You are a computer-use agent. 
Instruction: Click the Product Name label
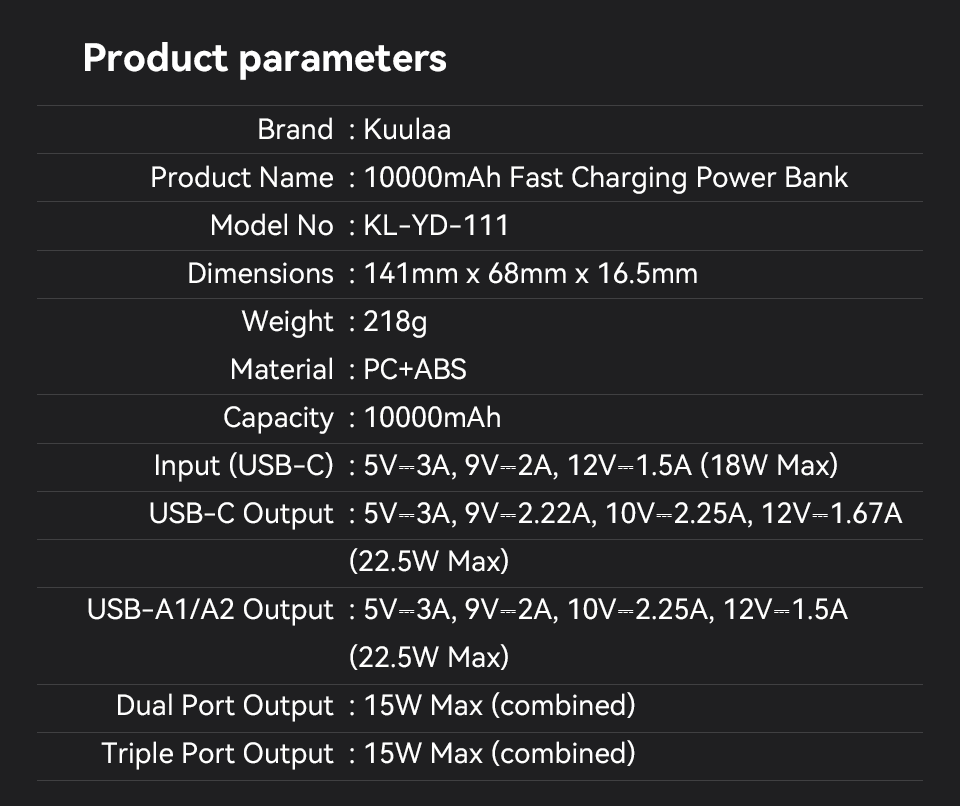242,177
